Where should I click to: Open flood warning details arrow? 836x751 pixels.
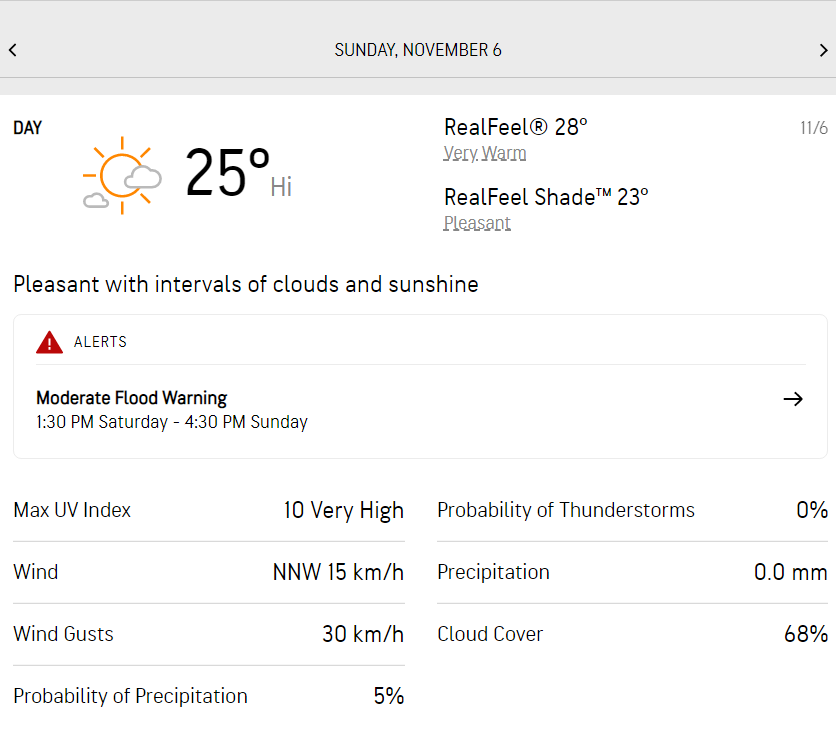tap(793, 399)
